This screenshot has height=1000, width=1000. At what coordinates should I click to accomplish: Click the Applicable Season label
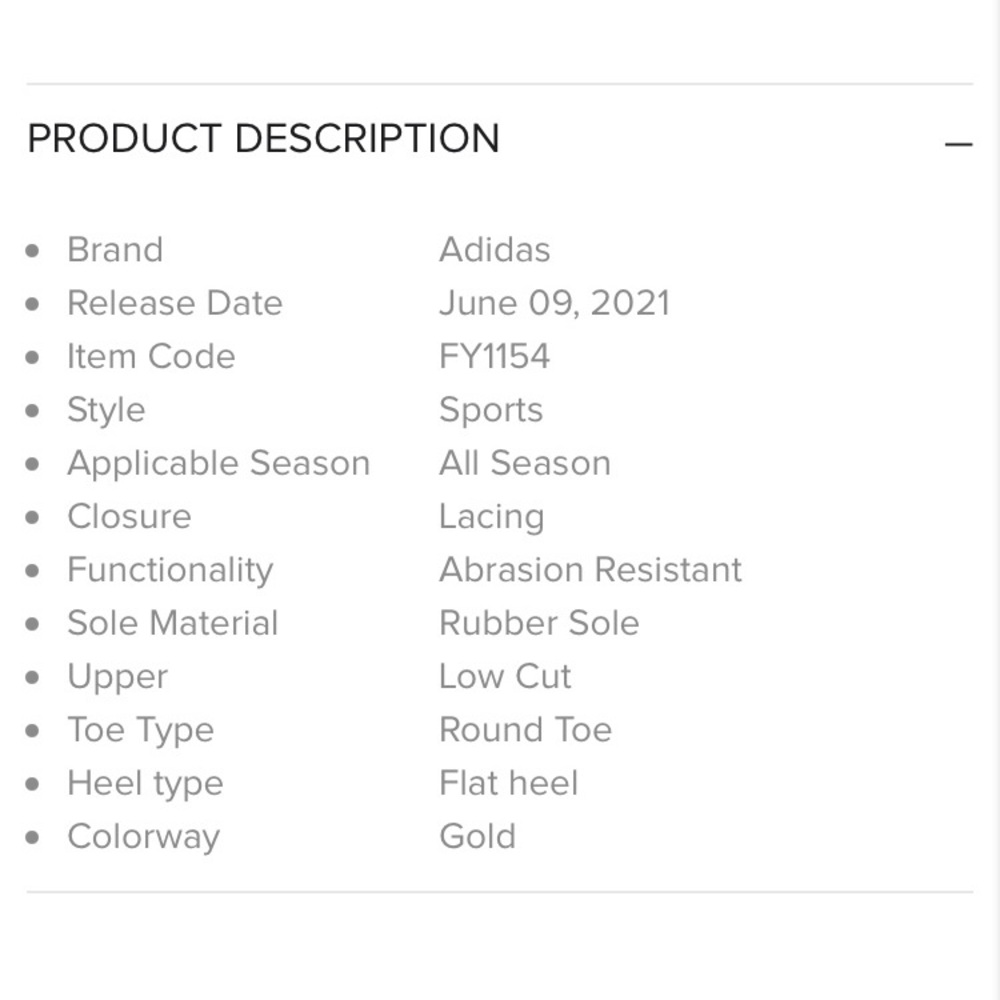click(218, 463)
